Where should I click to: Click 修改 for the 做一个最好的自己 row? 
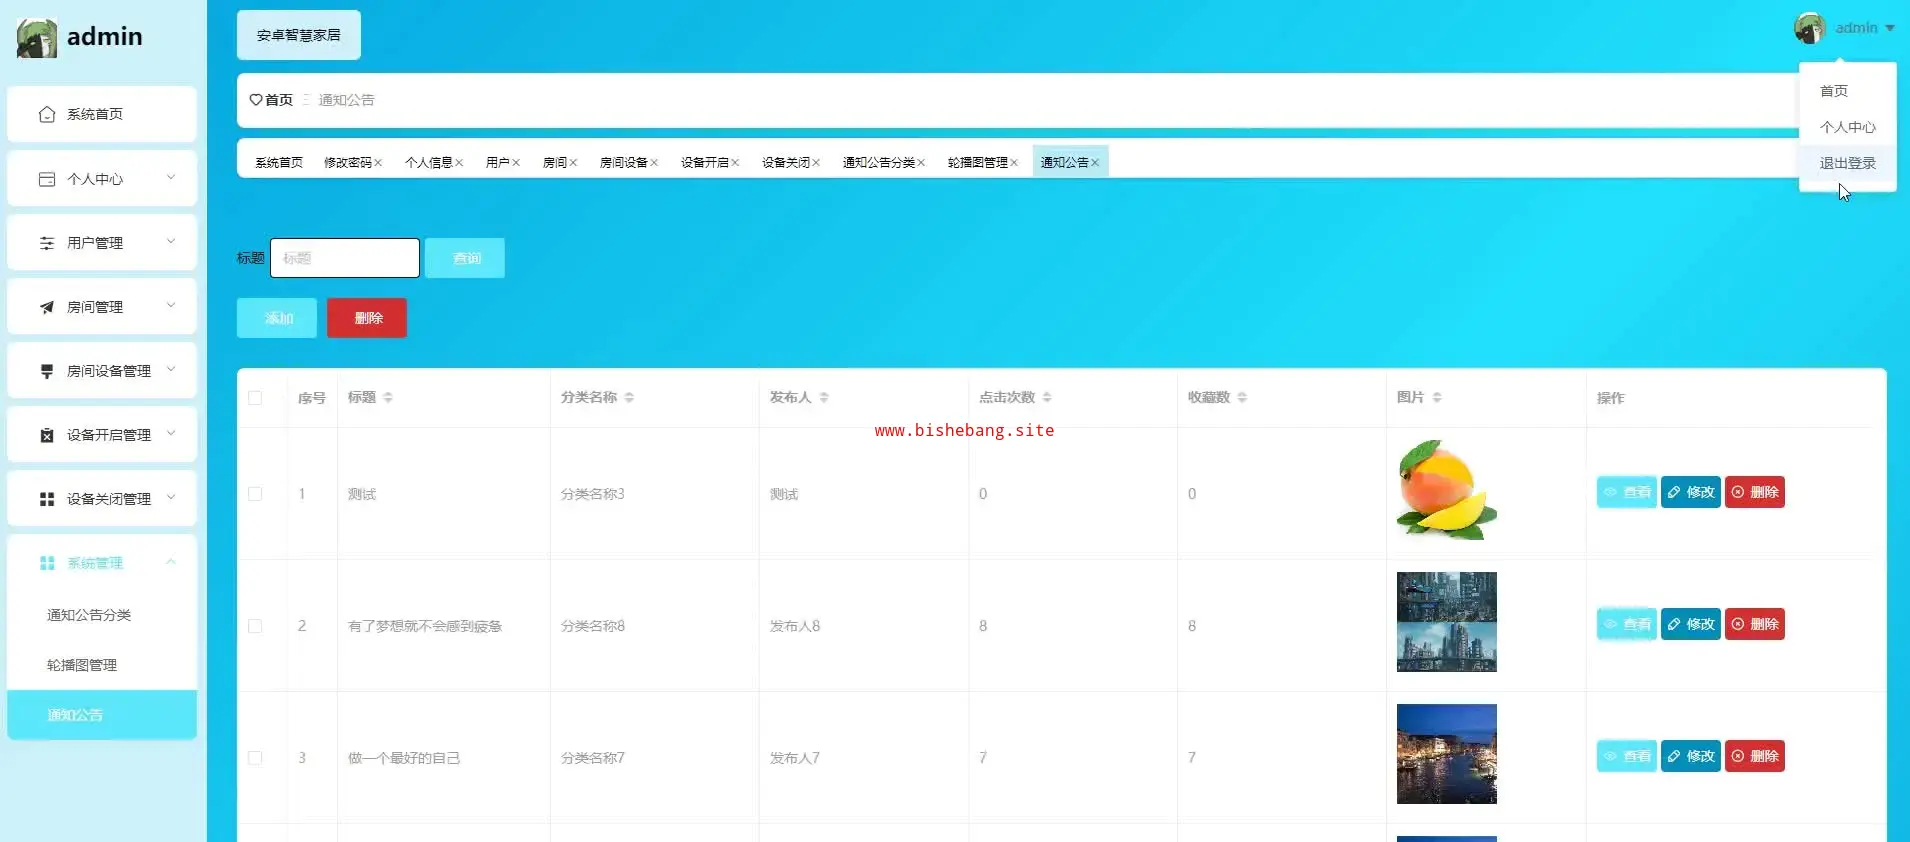click(x=1691, y=756)
